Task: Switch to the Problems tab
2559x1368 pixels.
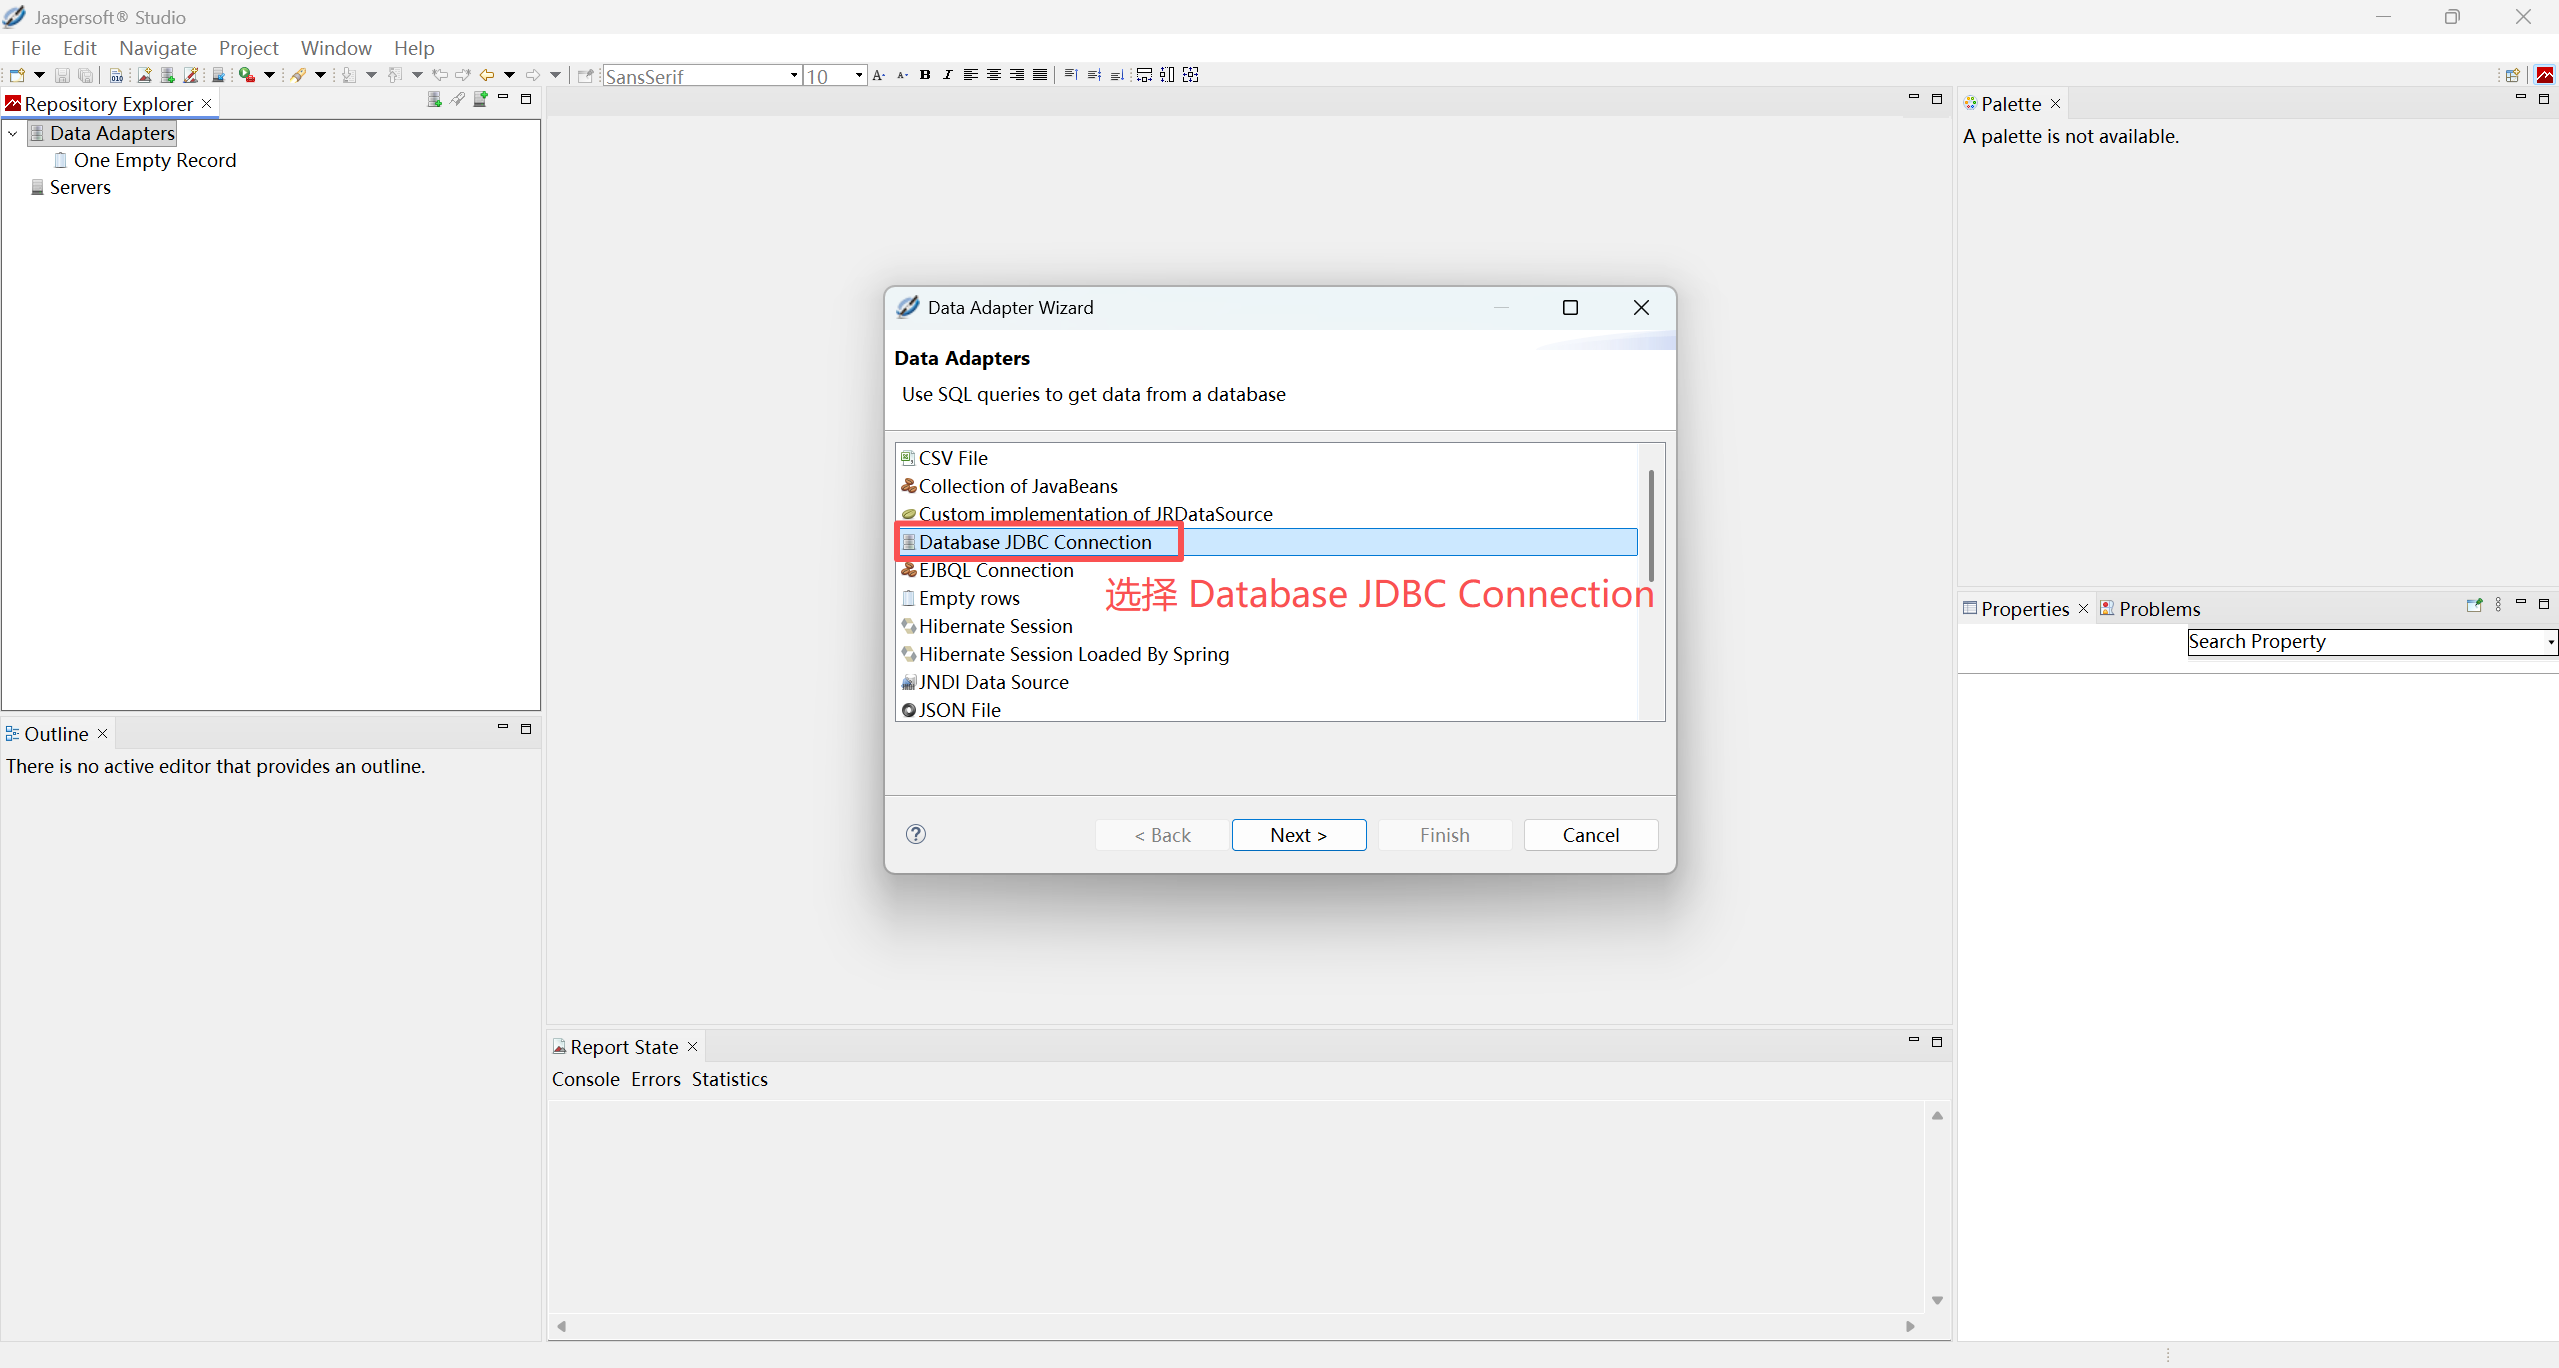Action: point(2159,609)
